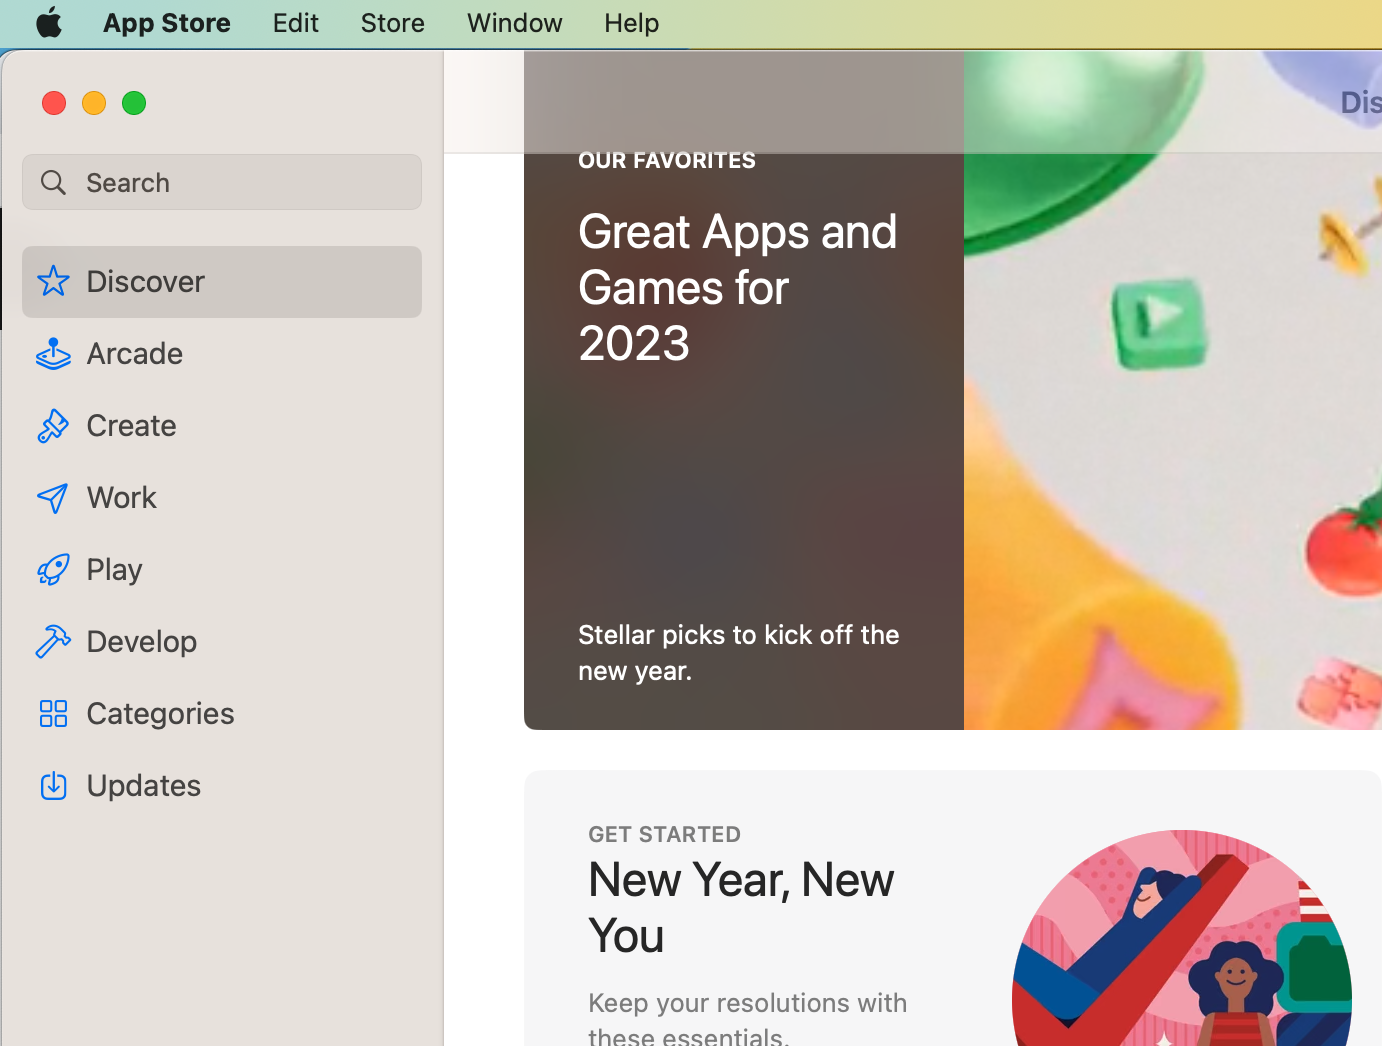The height and width of the screenshot is (1046, 1382).
Task: Open the Help menu
Action: 631,22
